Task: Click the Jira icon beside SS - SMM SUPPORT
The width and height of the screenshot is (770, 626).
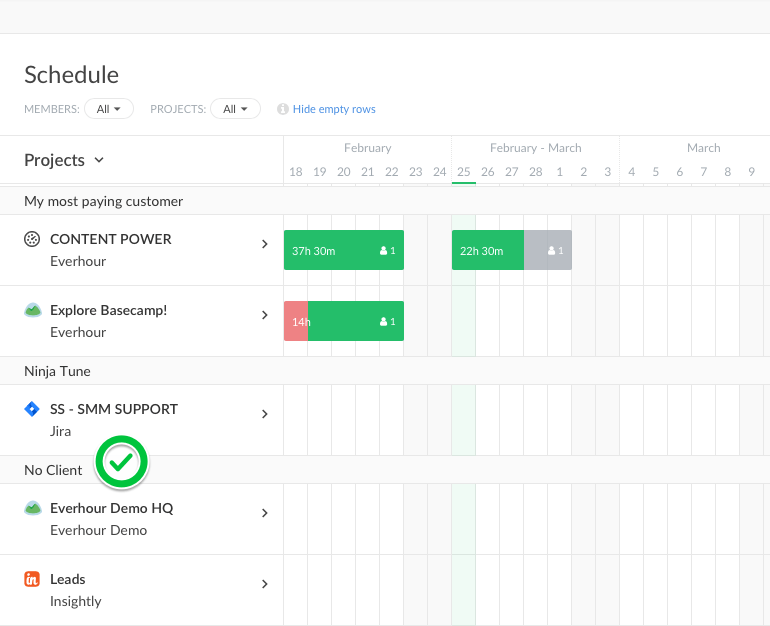Action: [32, 409]
